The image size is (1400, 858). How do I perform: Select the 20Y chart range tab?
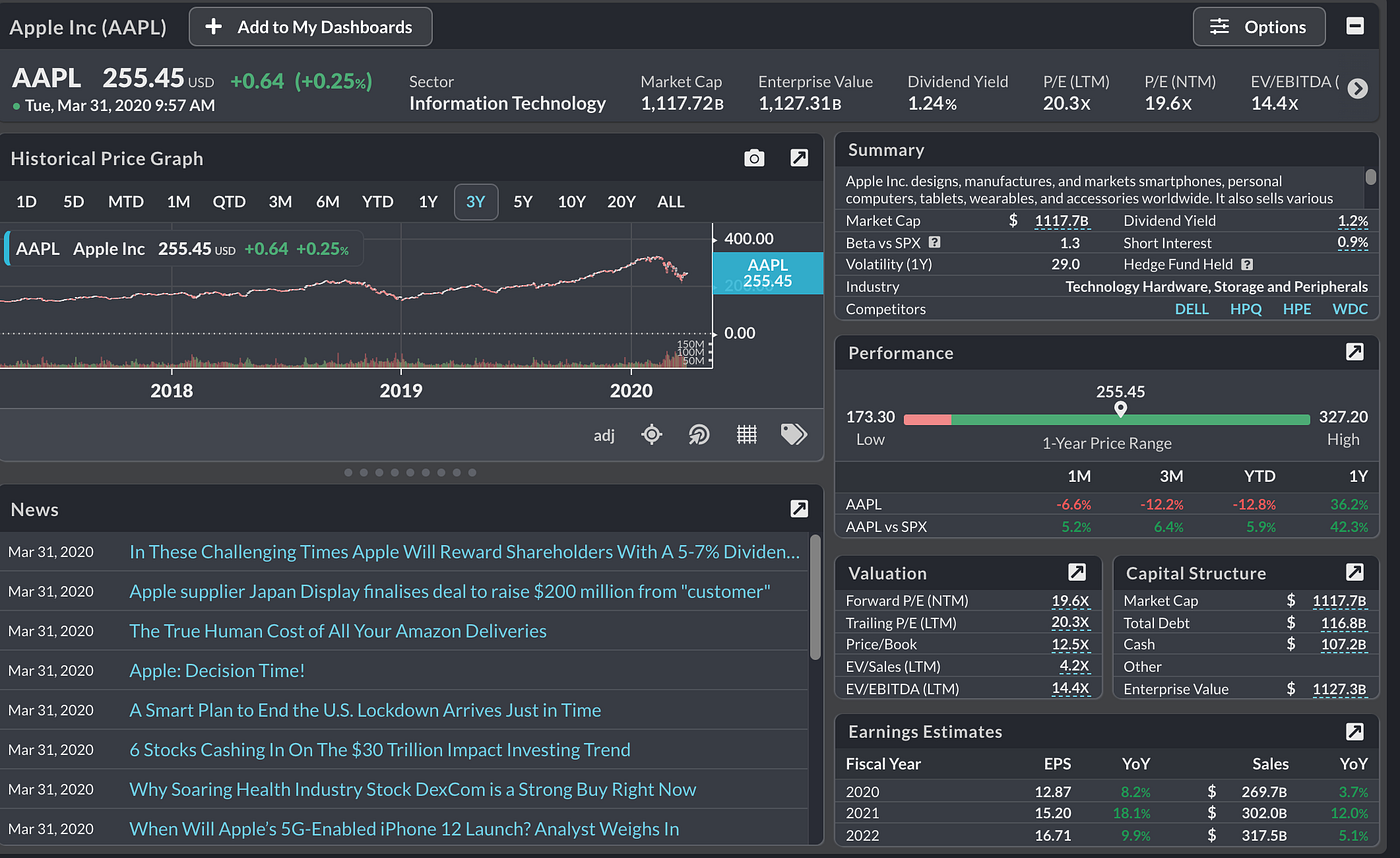(621, 202)
